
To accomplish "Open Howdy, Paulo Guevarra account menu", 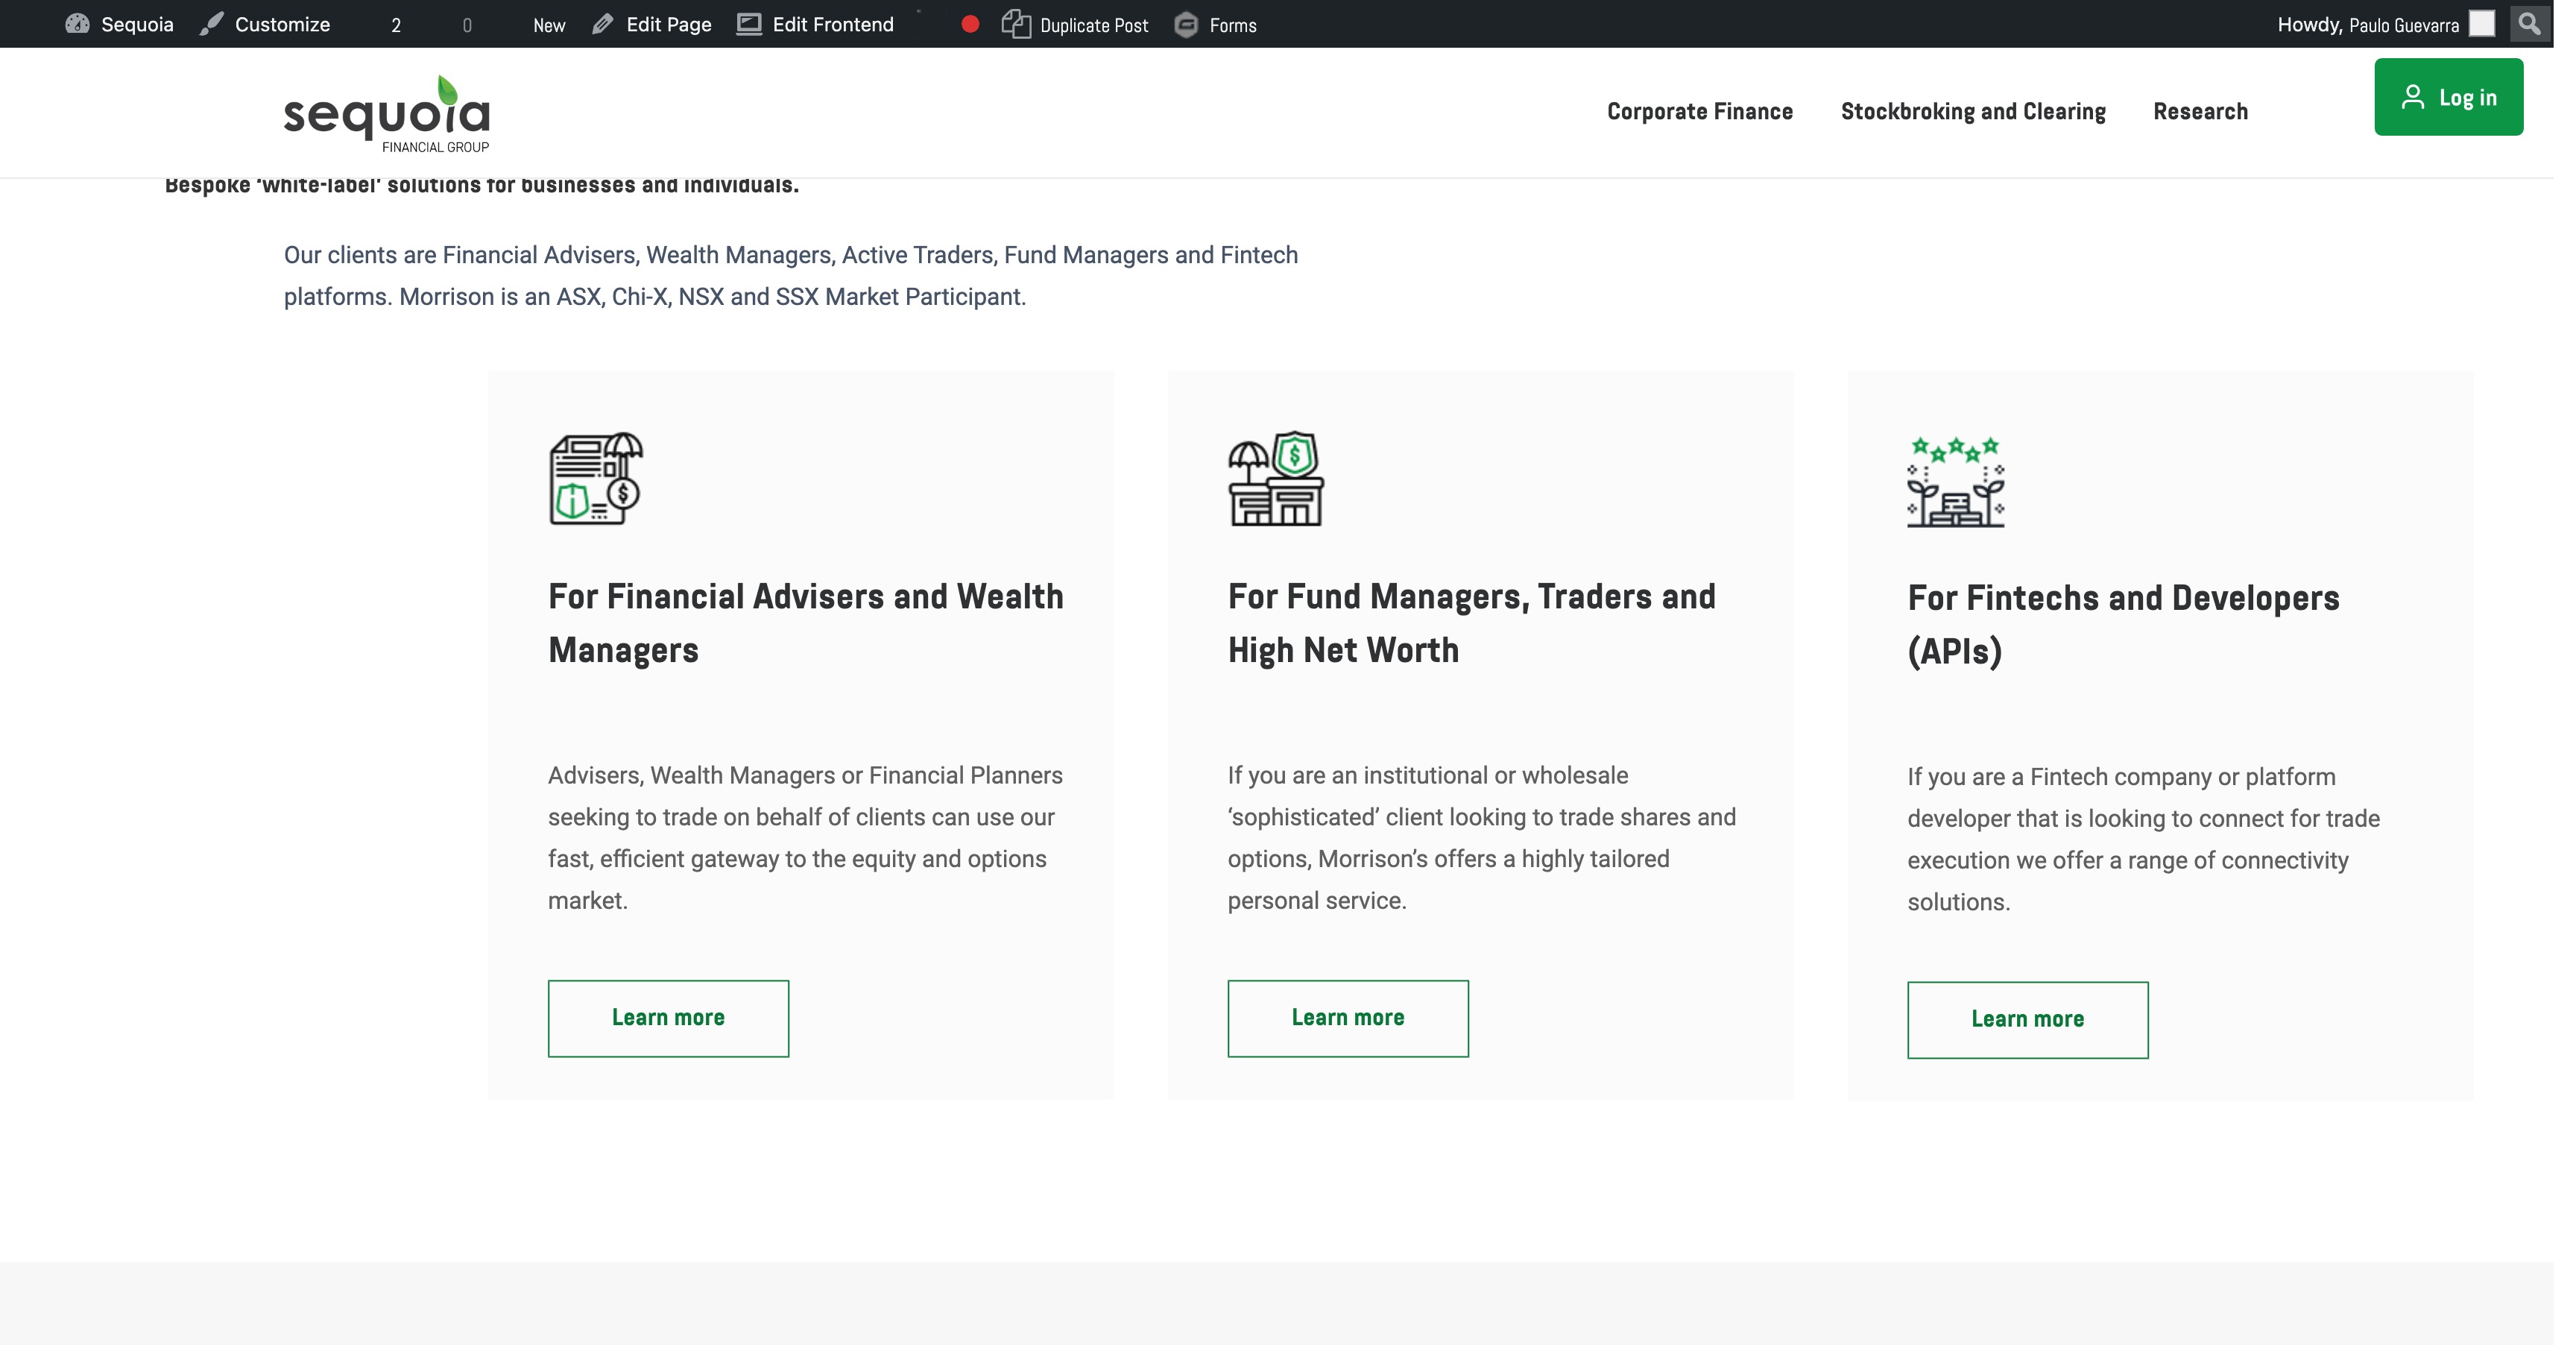I will 2367,24.
